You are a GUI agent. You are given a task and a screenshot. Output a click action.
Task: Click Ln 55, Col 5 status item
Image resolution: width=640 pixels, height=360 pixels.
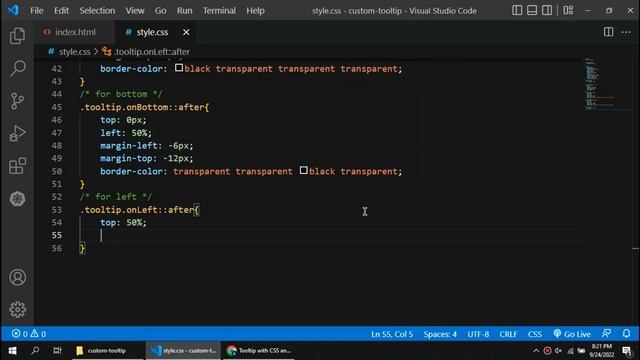point(392,334)
